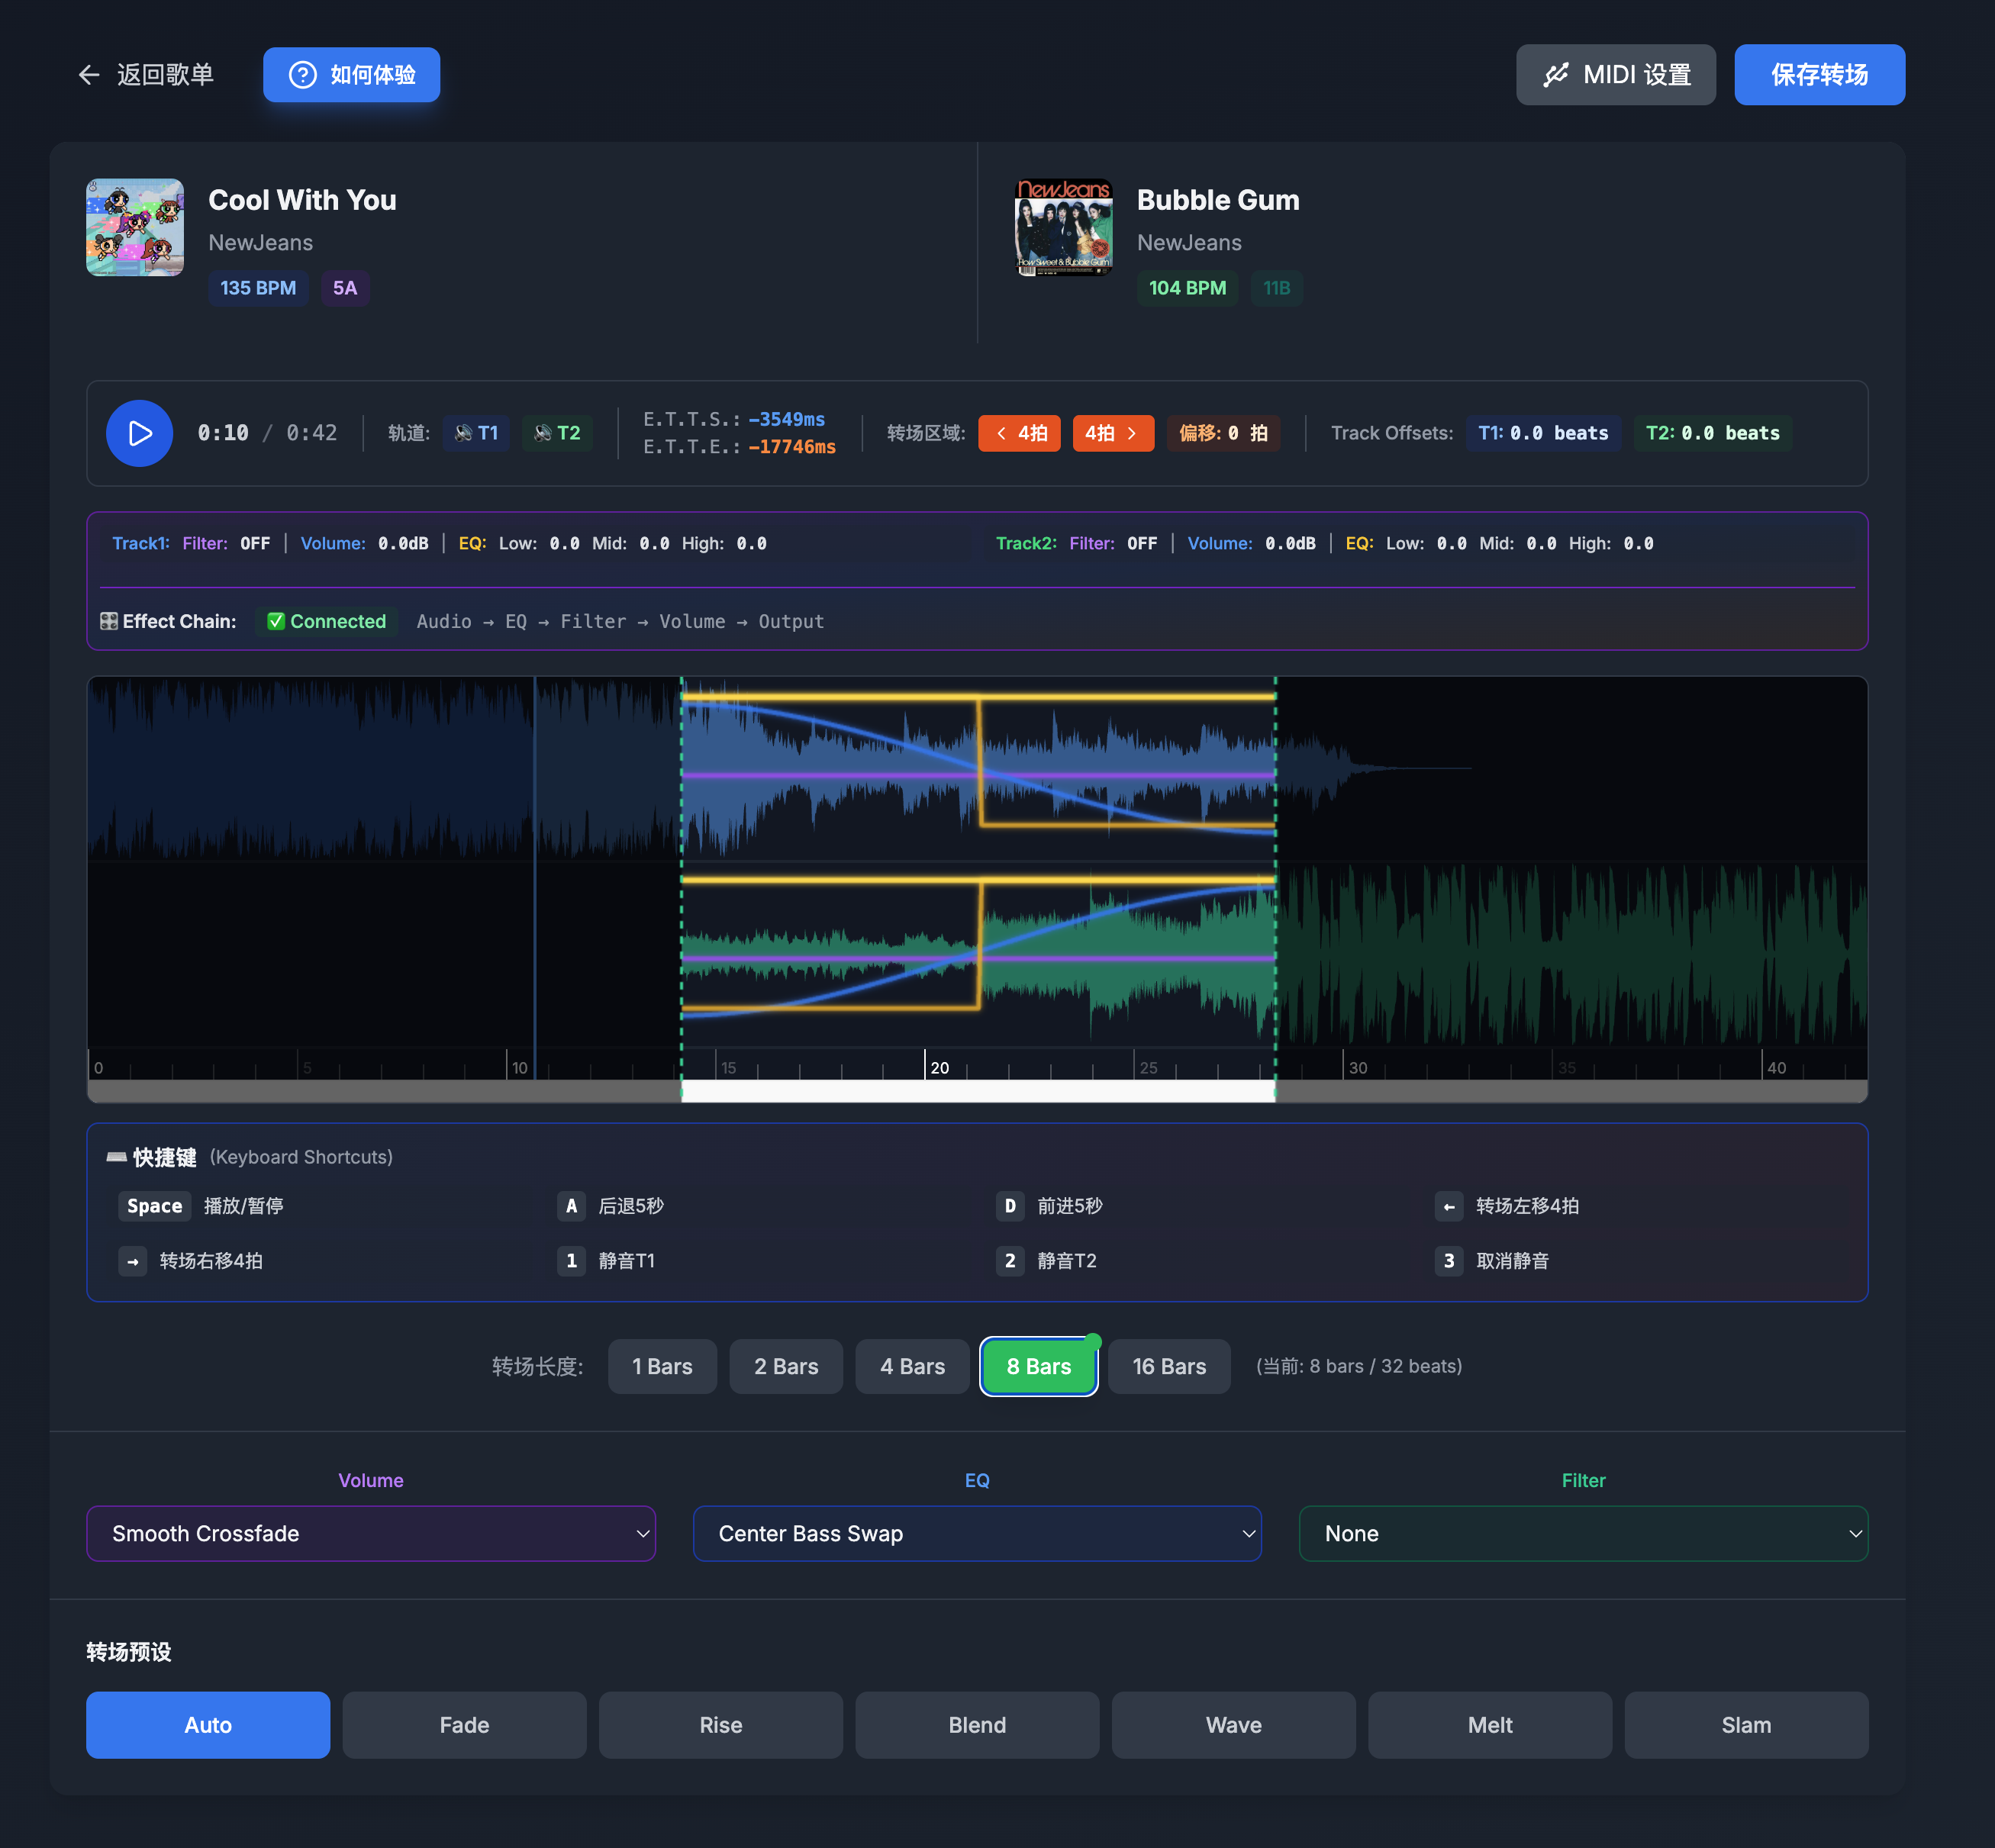The image size is (1995, 1848).
Task: Open Volume dropdown Smooth Crossfade
Action: click(371, 1533)
